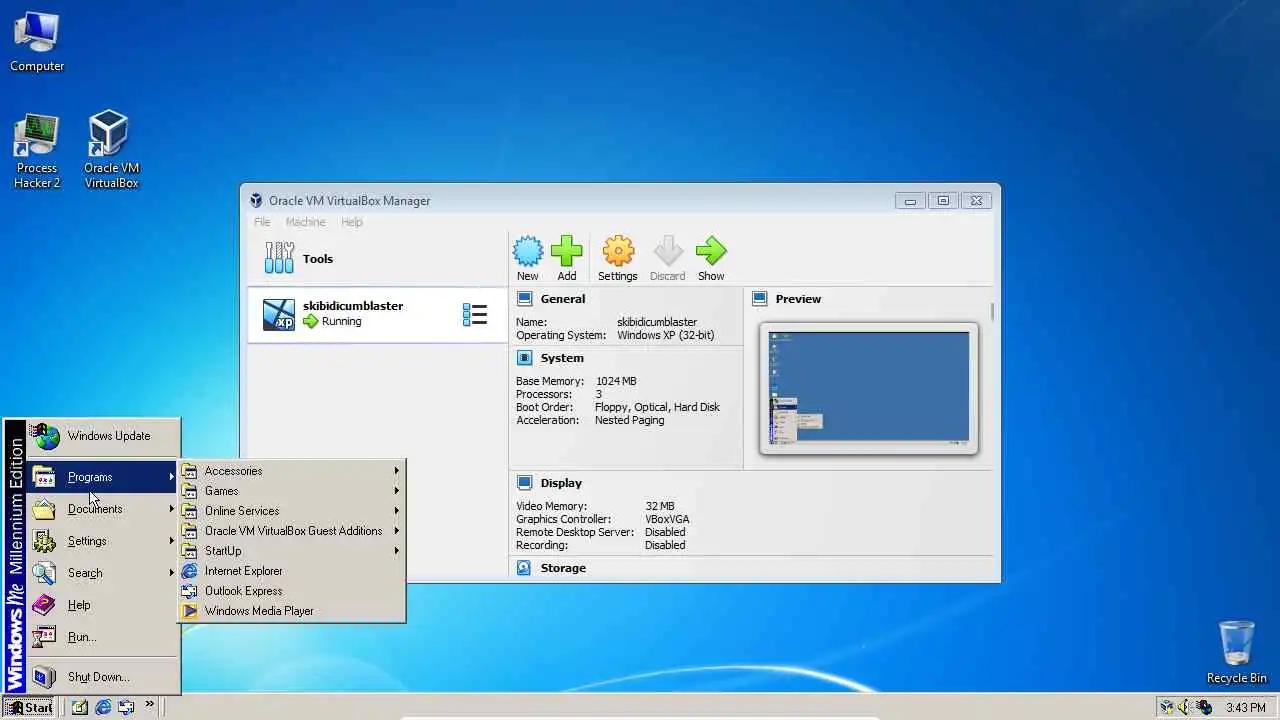Expand the Games program folder
Screen dimensions: 1280x720
pyautogui.click(x=292, y=491)
